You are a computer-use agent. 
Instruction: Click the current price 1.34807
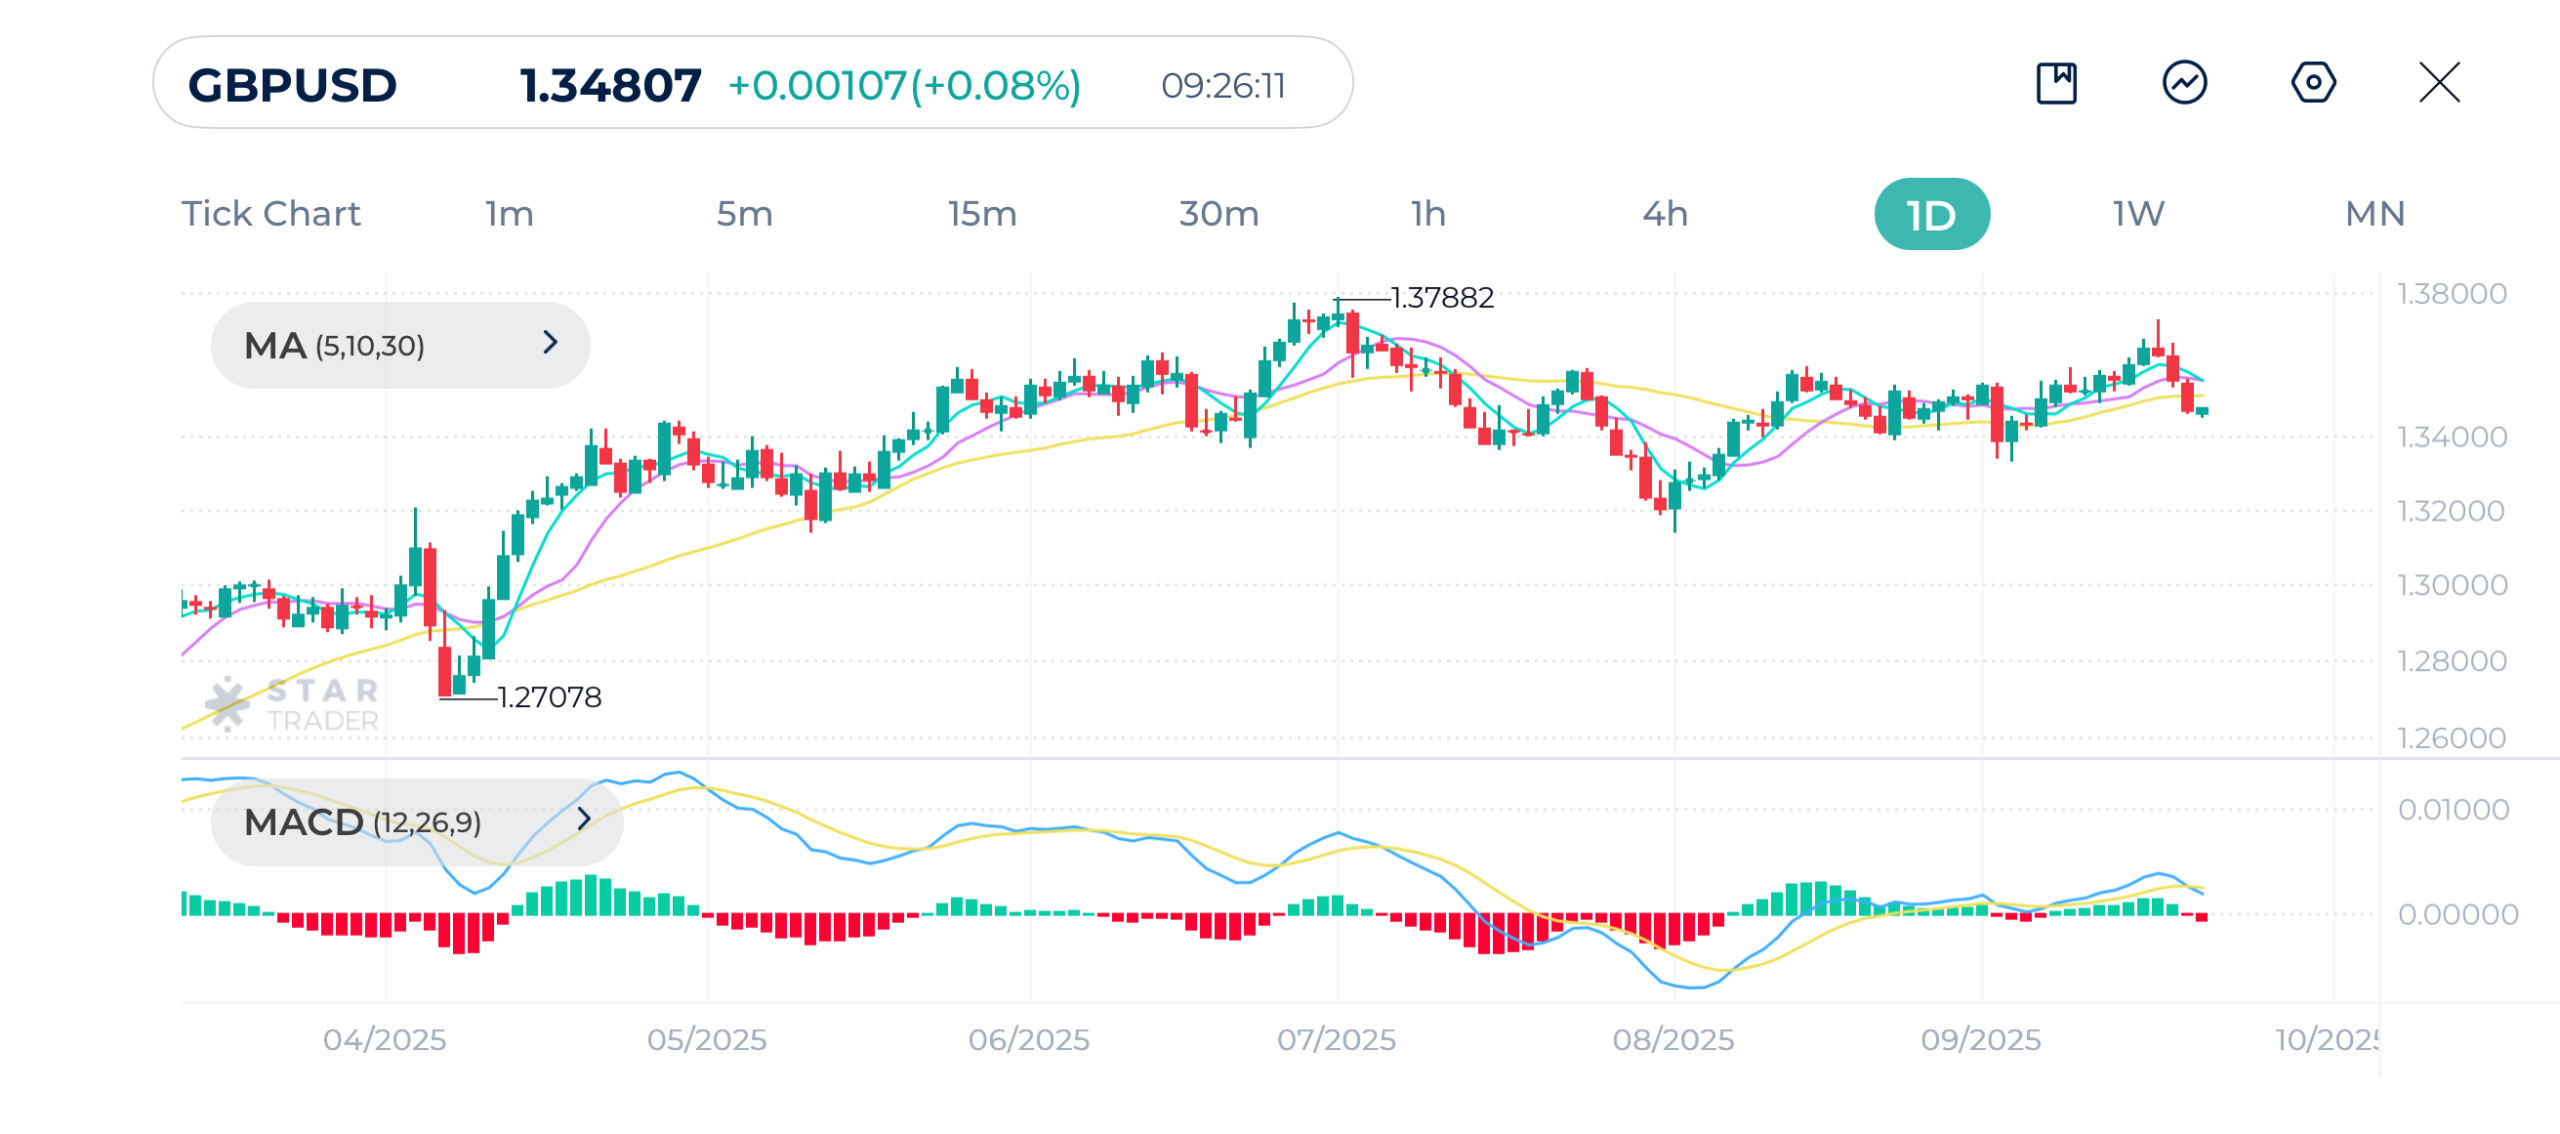(611, 86)
